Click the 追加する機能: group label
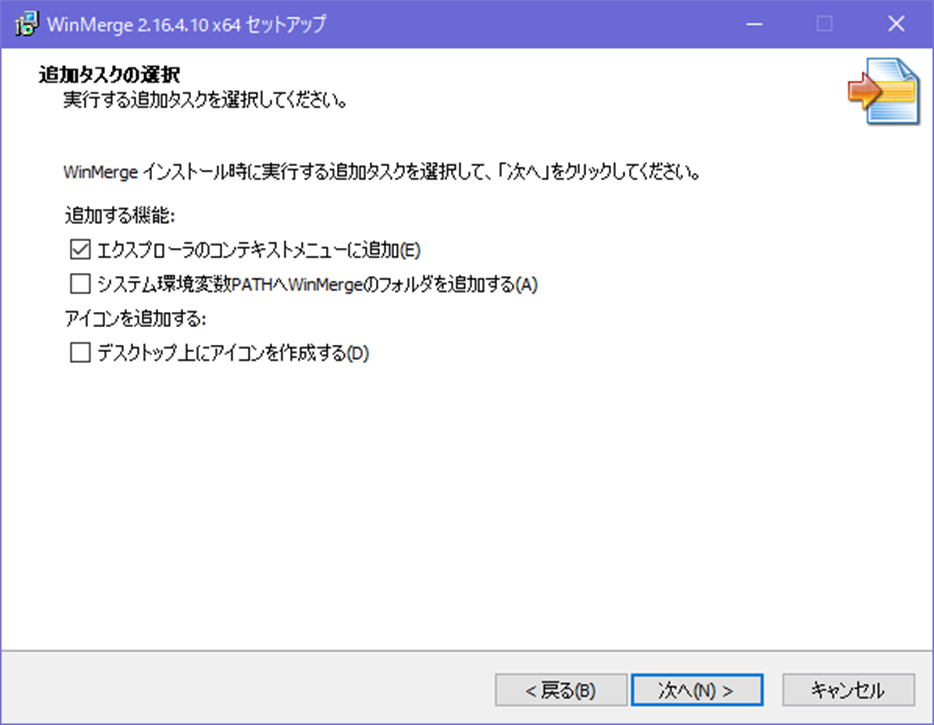The height and width of the screenshot is (725, 934). [x=120, y=215]
